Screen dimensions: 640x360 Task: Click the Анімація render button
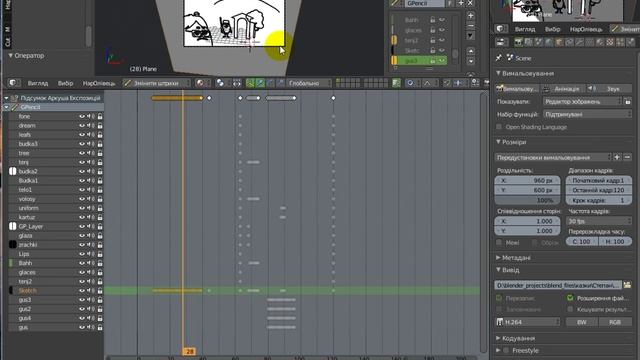(x=564, y=89)
